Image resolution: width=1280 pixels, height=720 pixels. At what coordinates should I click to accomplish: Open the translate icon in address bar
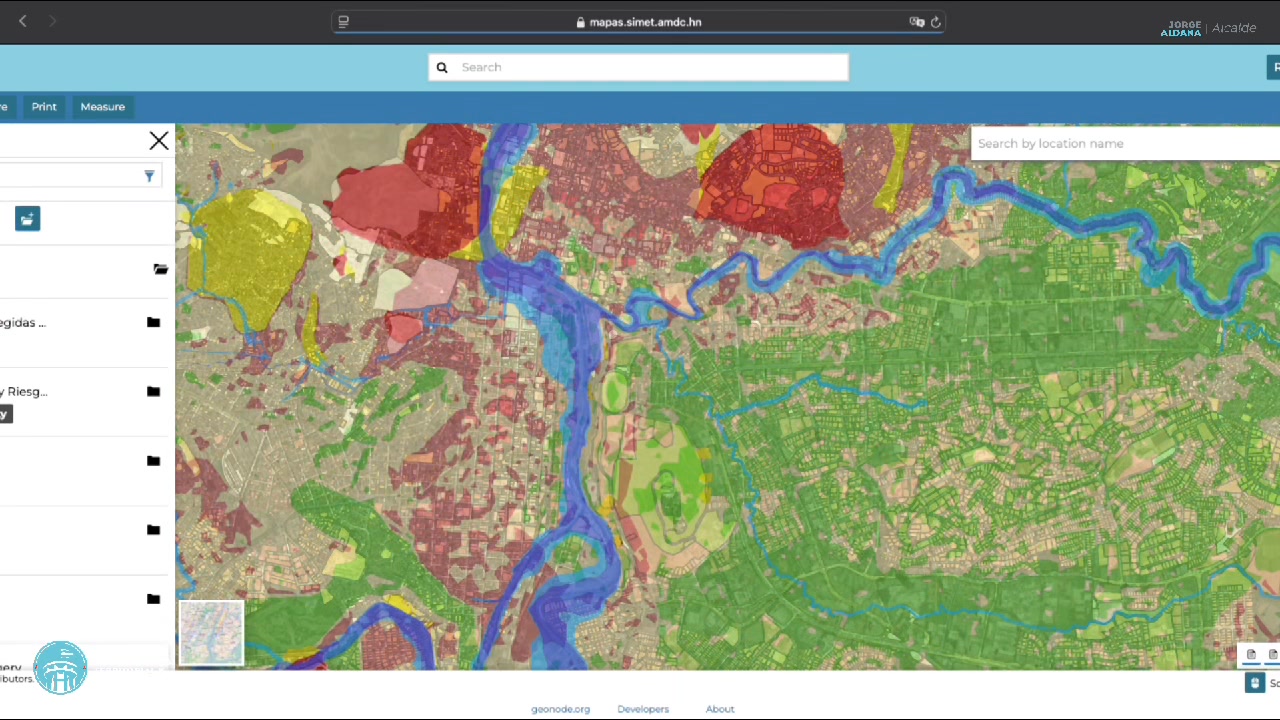pyautogui.click(x=916, y=22)
